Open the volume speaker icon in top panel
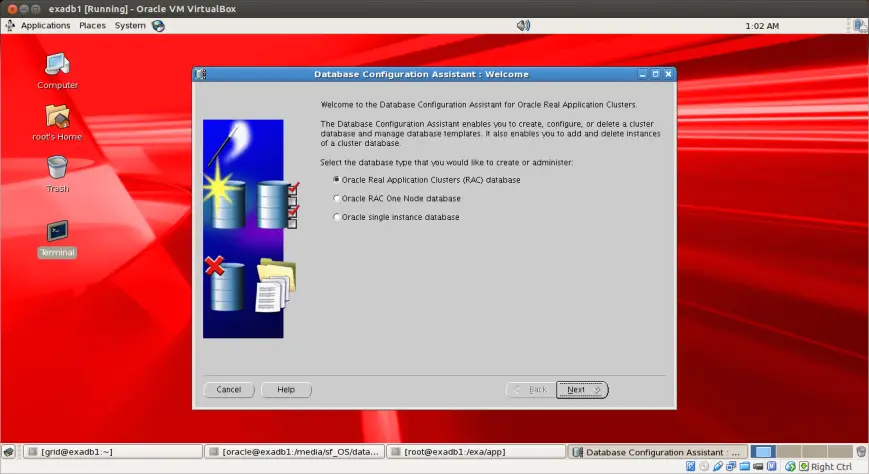Viewport: 869px width, 474px height. click(523, 26)
